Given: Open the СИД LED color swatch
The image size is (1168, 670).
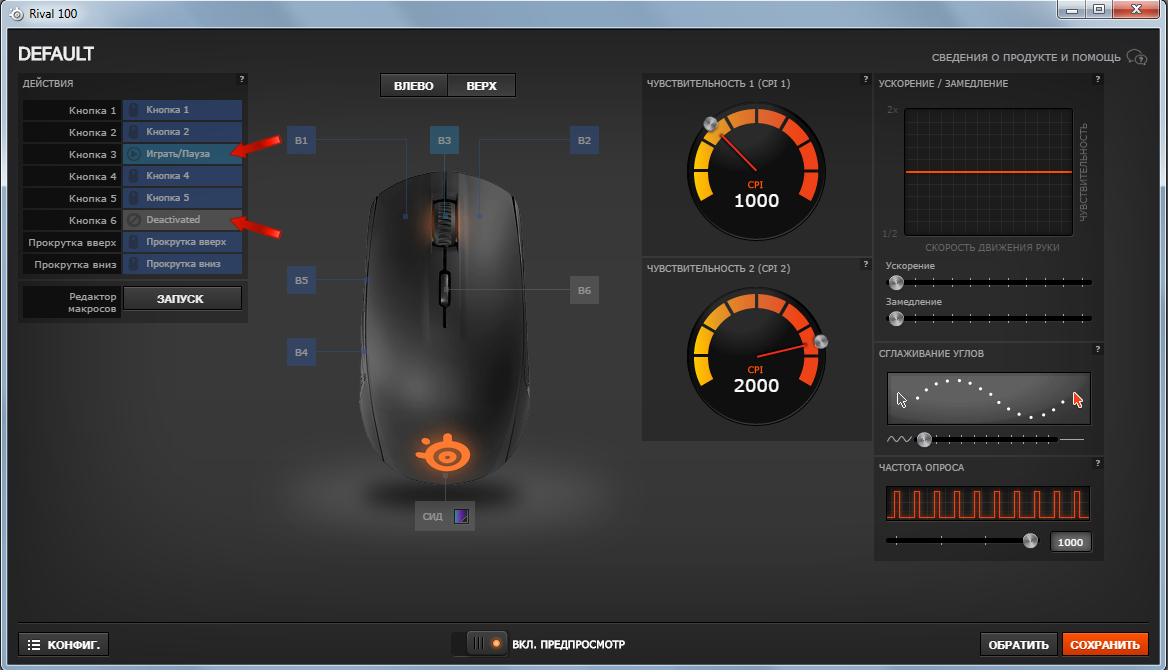Looking at the screenshot, I should 461,516.
